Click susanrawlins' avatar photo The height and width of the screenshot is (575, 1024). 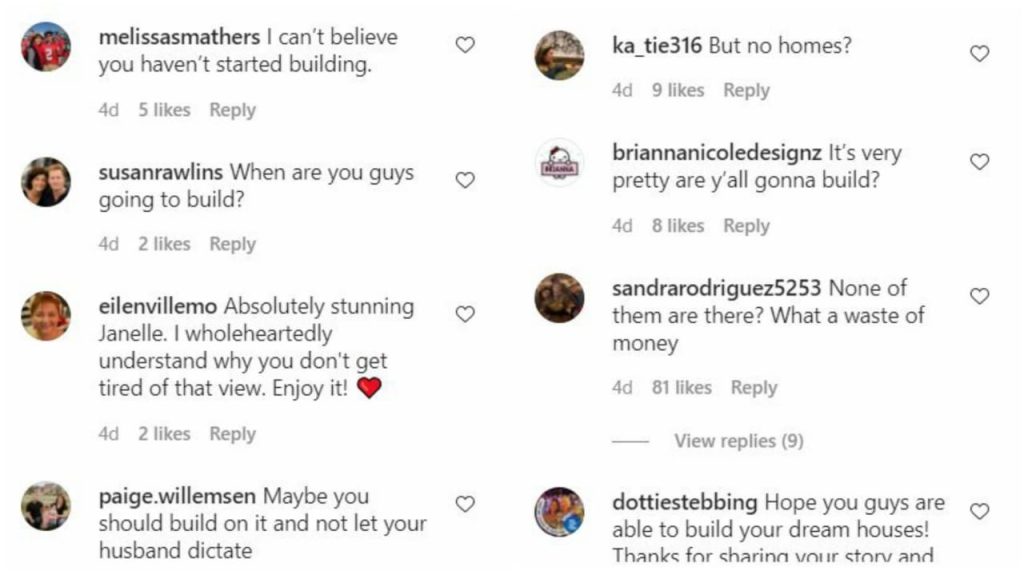coord(46,182)
